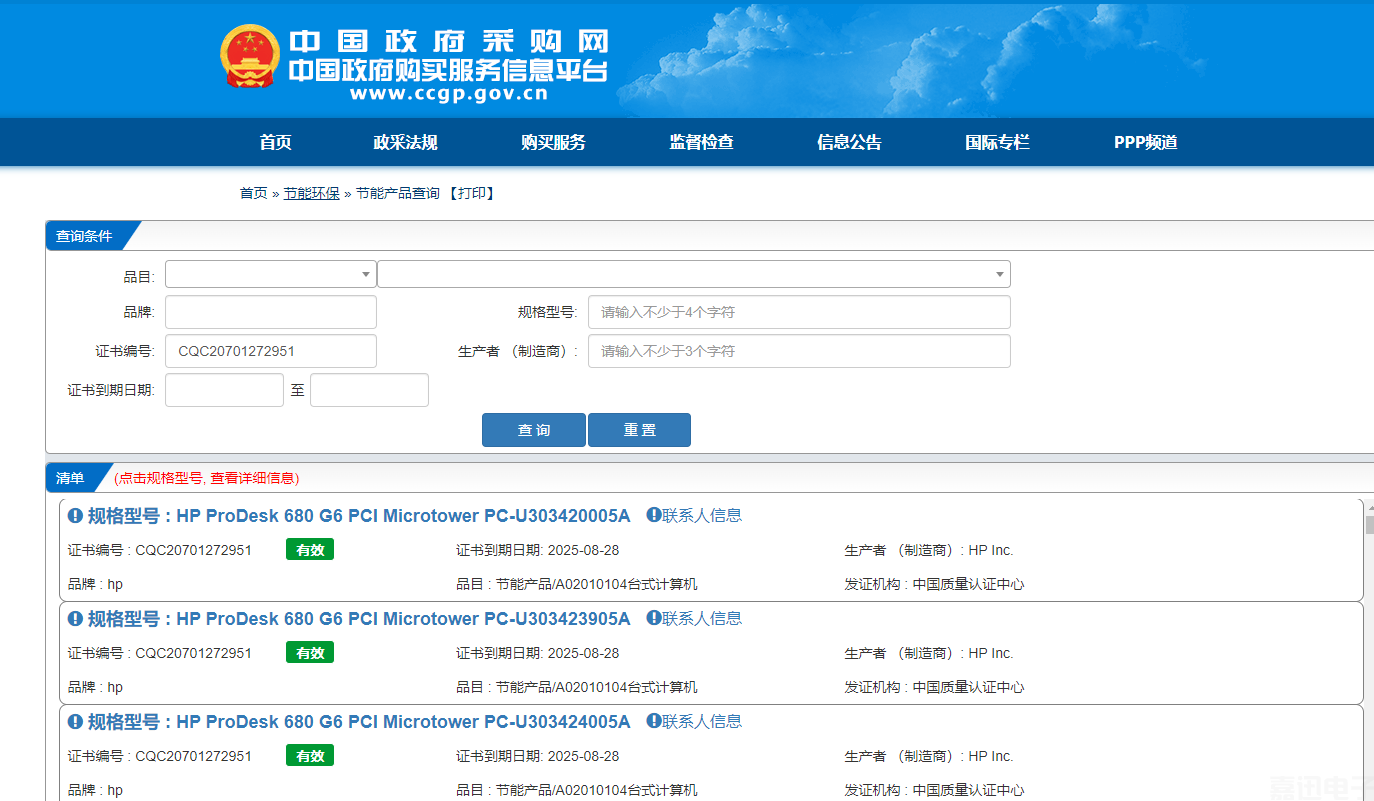Open the 政采法规 nav menu item
Viewport: 1374px width, 801px height.
[405, 142]
